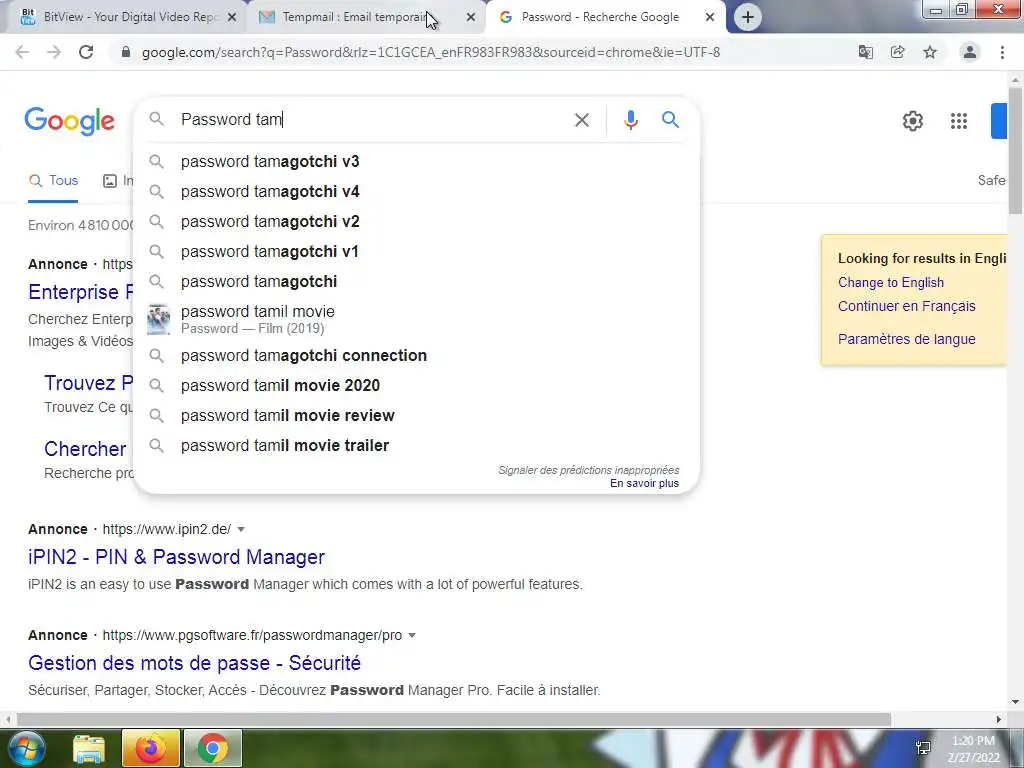Choose suggestion password tamagotchi v2
Viewport: 1024px width, 768px height.
(x=416, y=221)
